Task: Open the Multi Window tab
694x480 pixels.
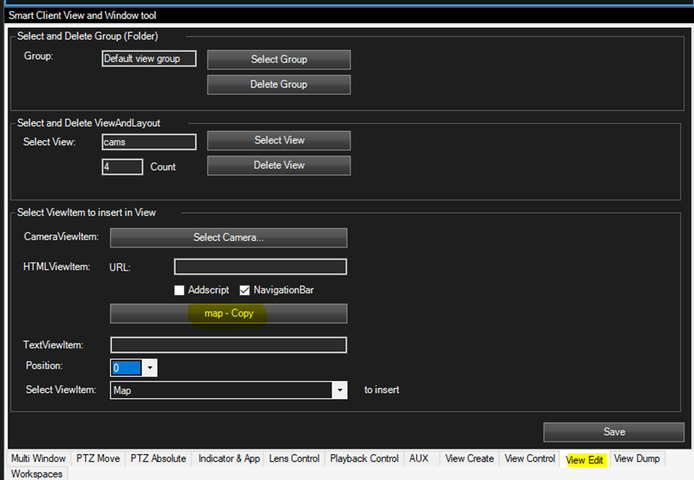Action: pos(35,459)
